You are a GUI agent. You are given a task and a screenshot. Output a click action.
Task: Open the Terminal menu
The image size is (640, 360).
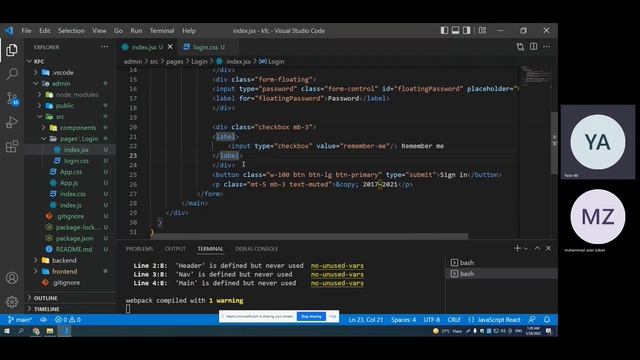pyautogui.click(x=162, y=31)
